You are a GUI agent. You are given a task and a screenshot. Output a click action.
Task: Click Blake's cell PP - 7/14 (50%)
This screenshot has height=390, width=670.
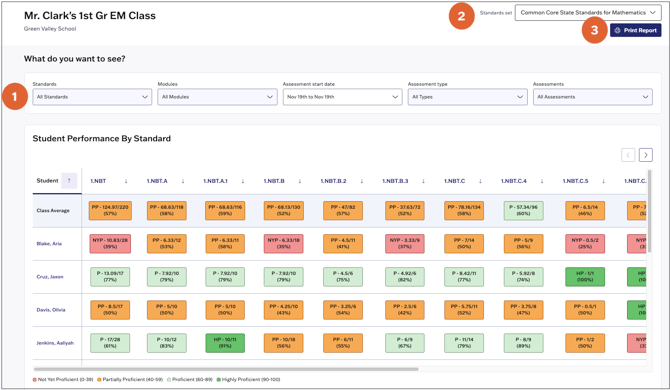pyautogui.click(x=464, y=243)
